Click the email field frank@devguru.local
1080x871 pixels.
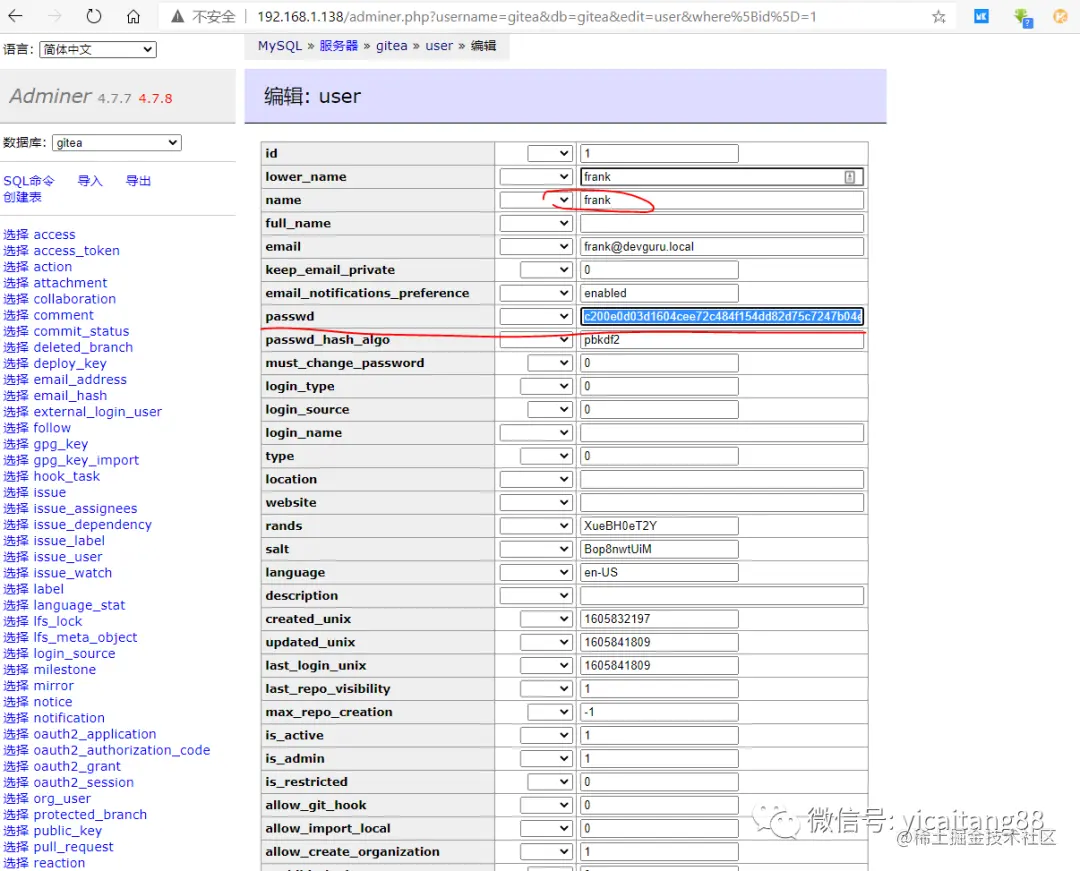(722, 246)
